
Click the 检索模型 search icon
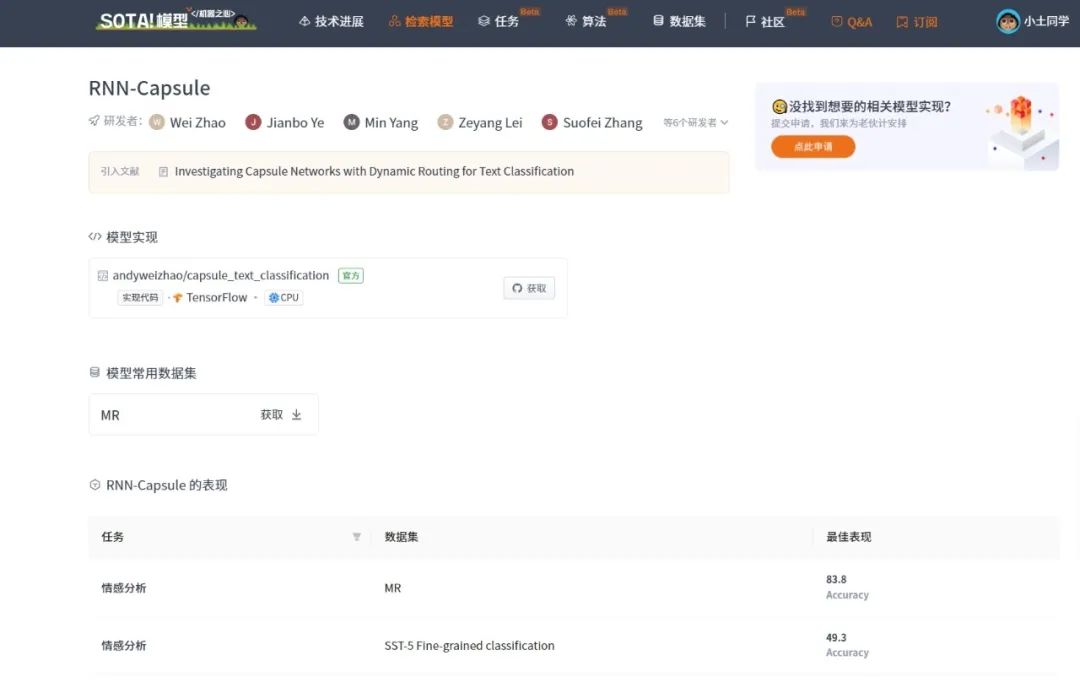[392, 20]
